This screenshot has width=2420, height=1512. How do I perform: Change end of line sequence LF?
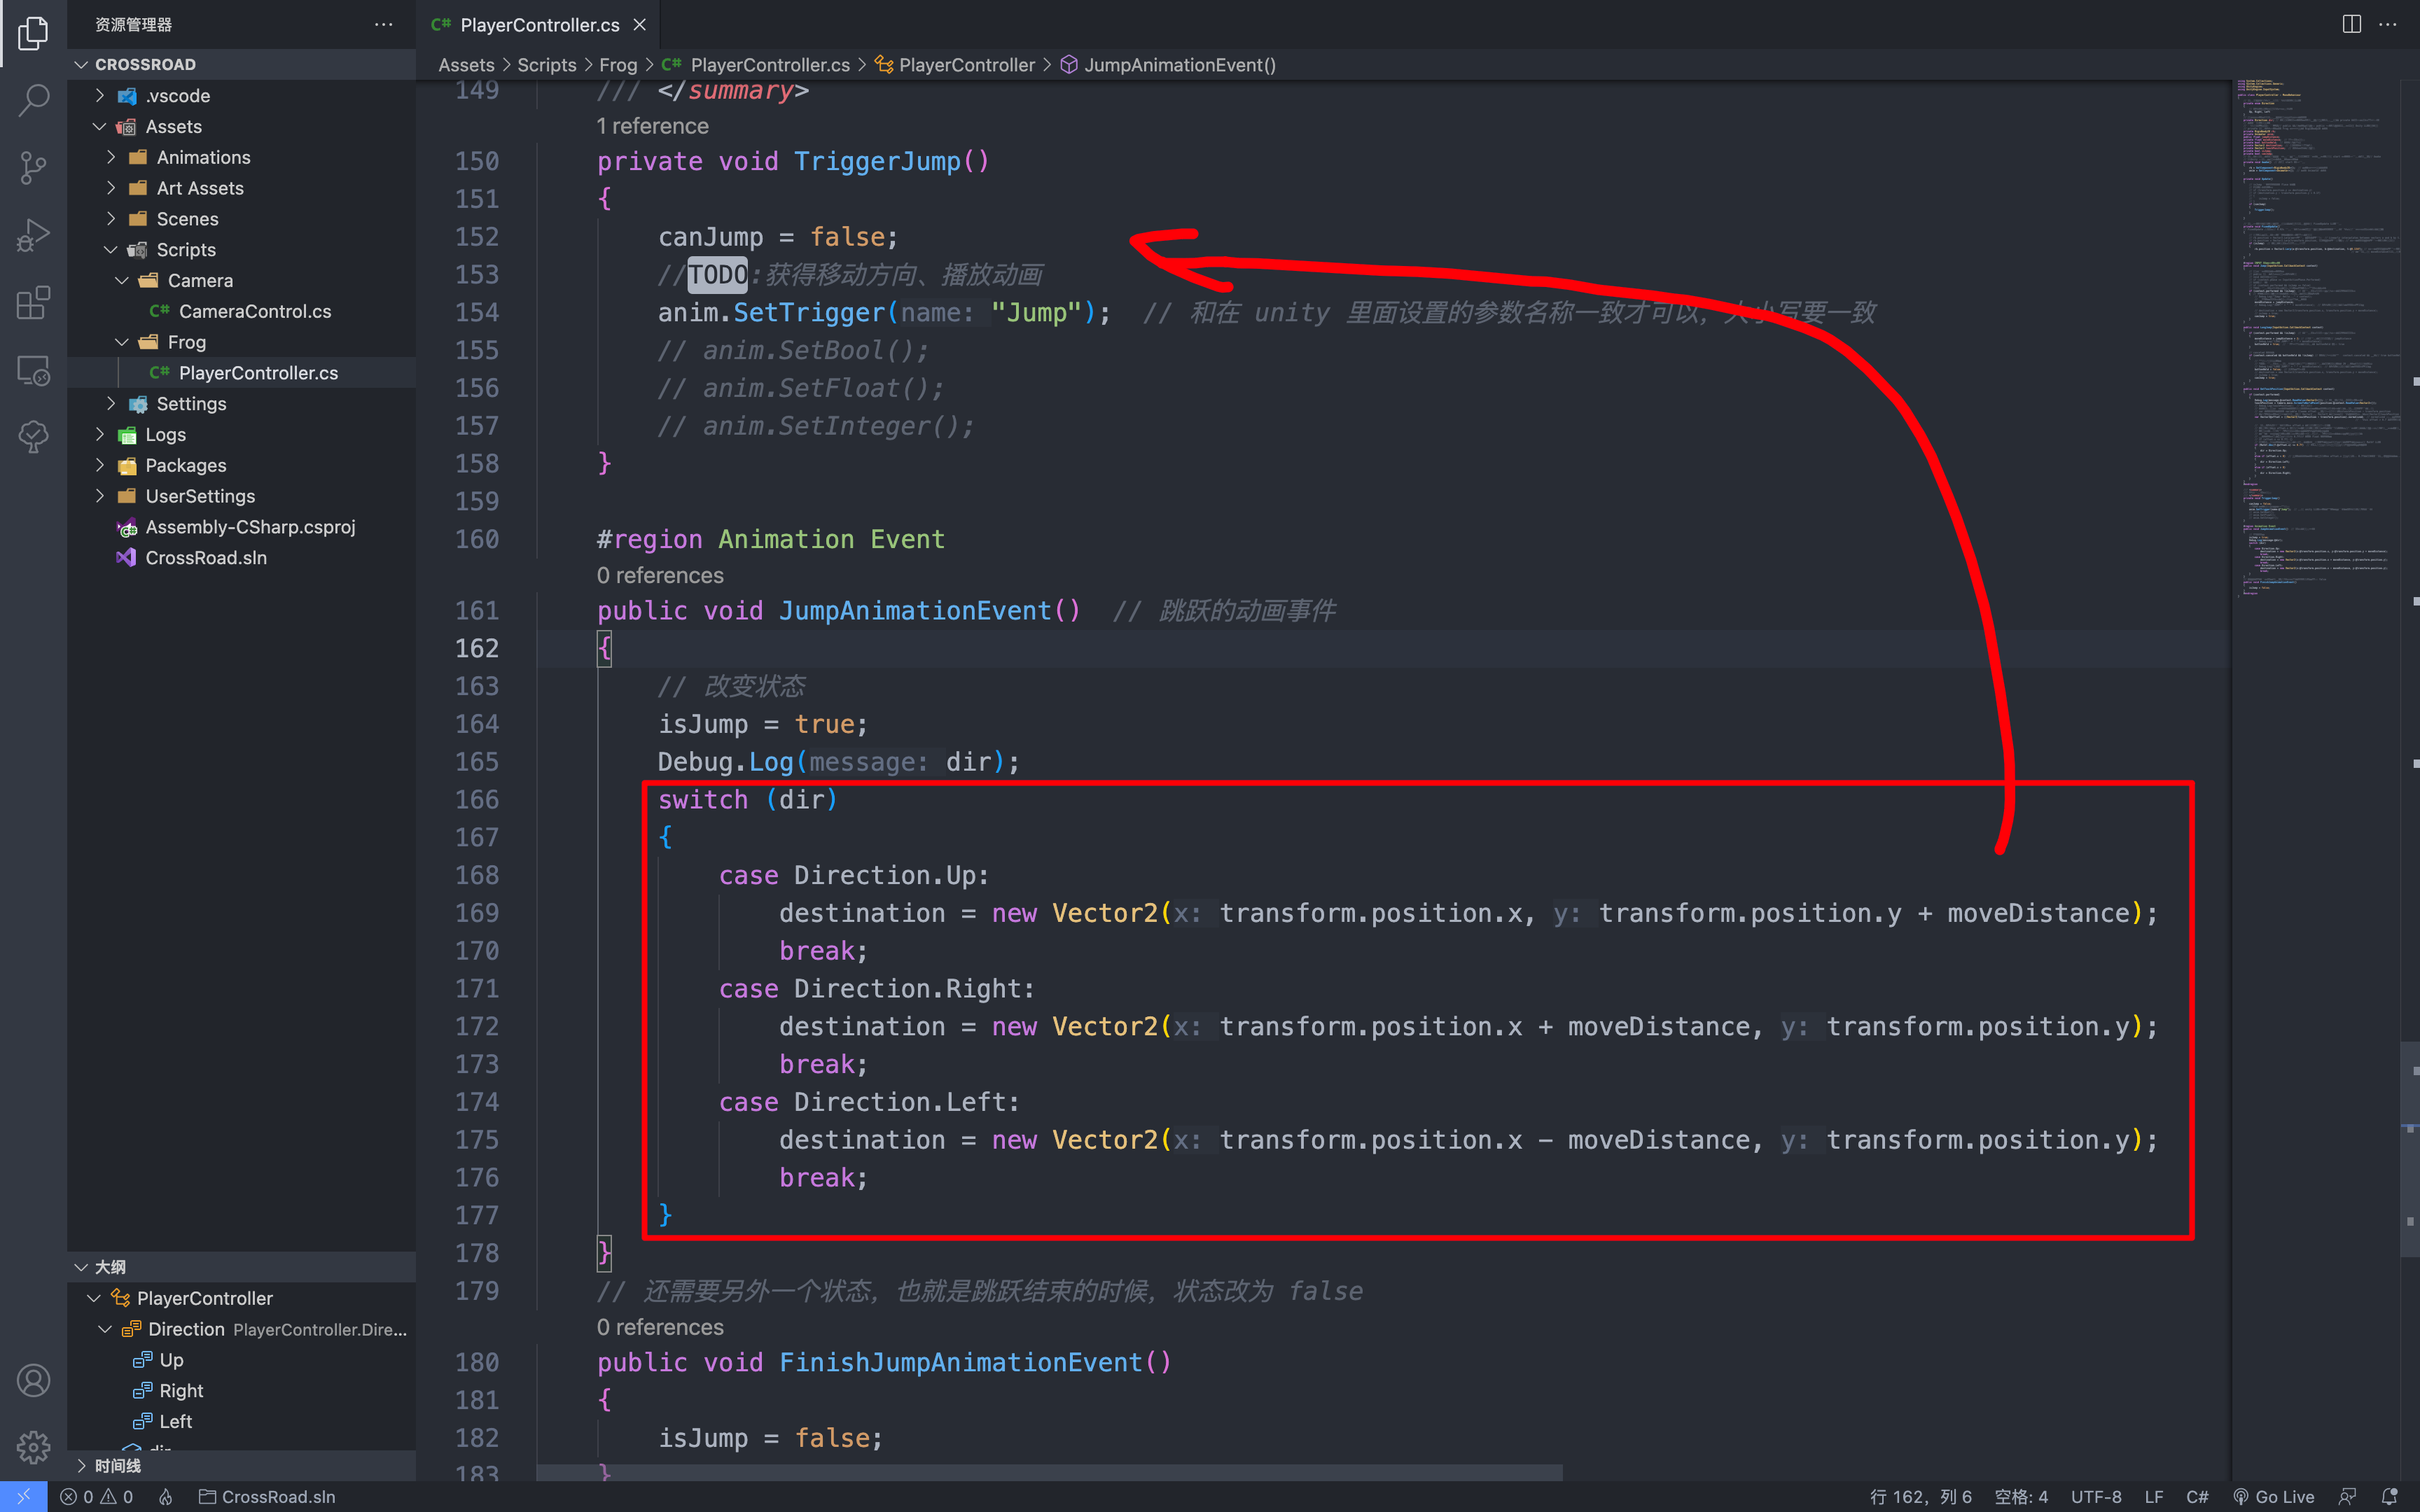[x=2154, y=1497]
